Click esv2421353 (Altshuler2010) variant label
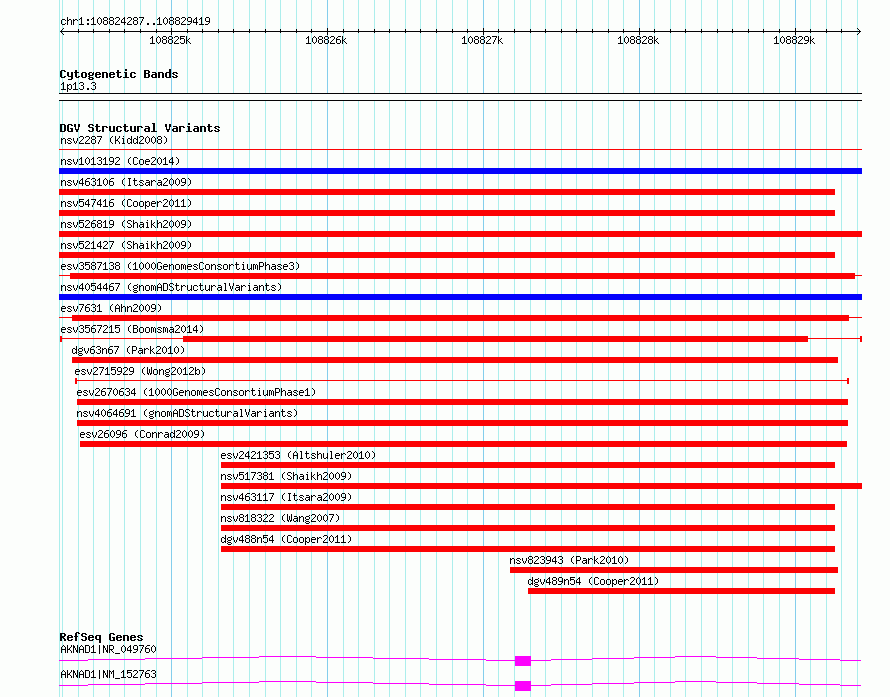 [x=298, y=455]
